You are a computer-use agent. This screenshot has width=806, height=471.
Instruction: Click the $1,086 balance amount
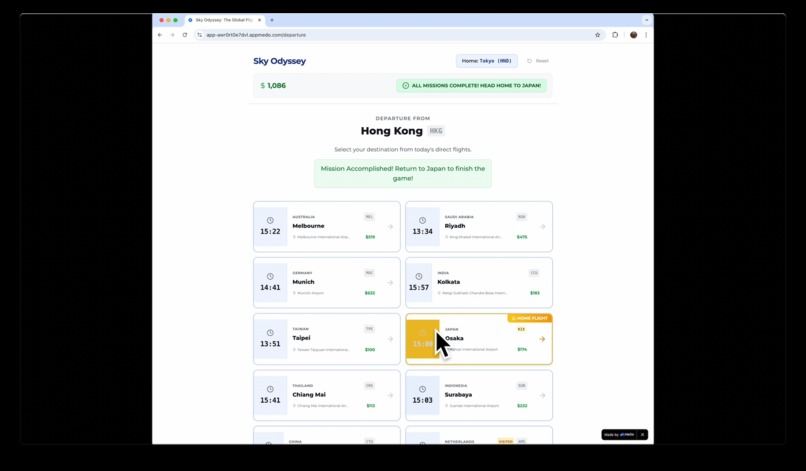tap(273, 85)
